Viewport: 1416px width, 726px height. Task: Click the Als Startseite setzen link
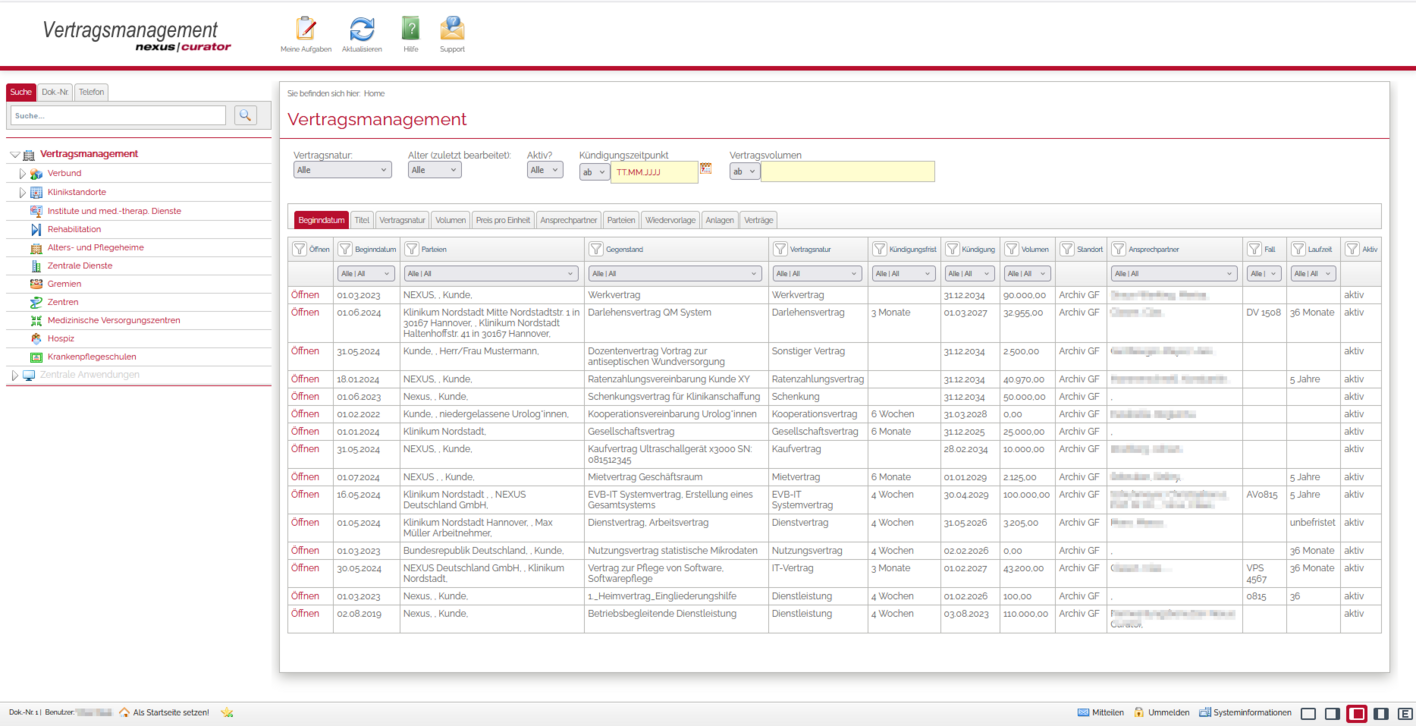pos(171,712)
